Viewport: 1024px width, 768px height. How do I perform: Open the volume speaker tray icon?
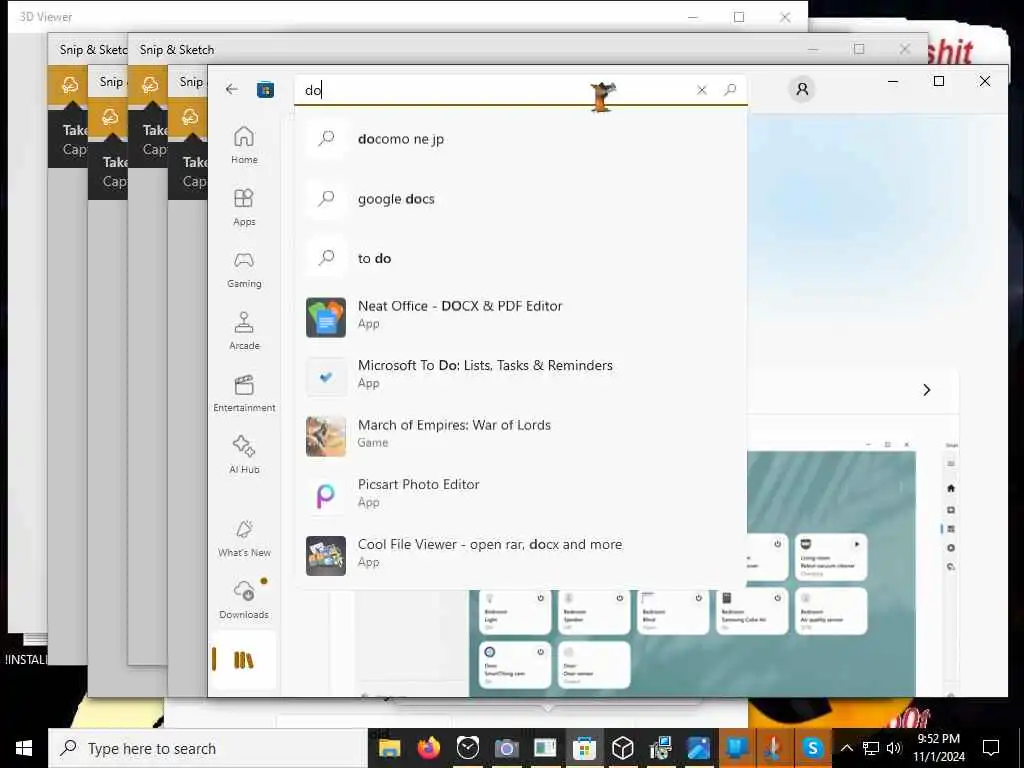coord(894,748)
